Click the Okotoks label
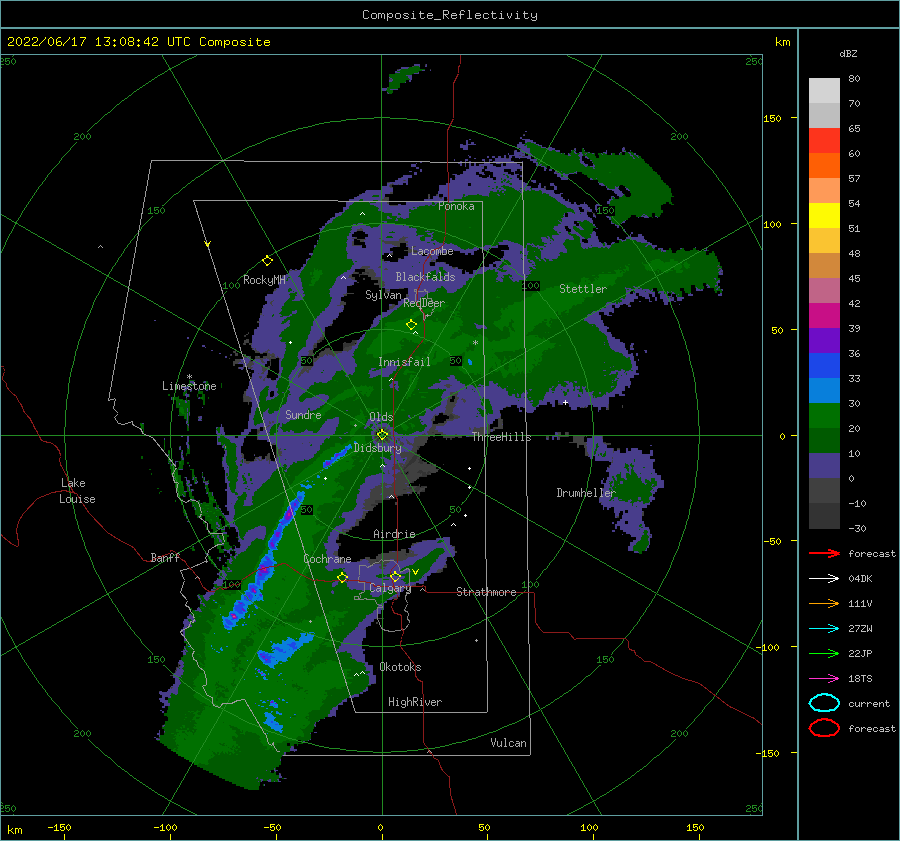Viewport: 900px width, 841px height. 400,667
